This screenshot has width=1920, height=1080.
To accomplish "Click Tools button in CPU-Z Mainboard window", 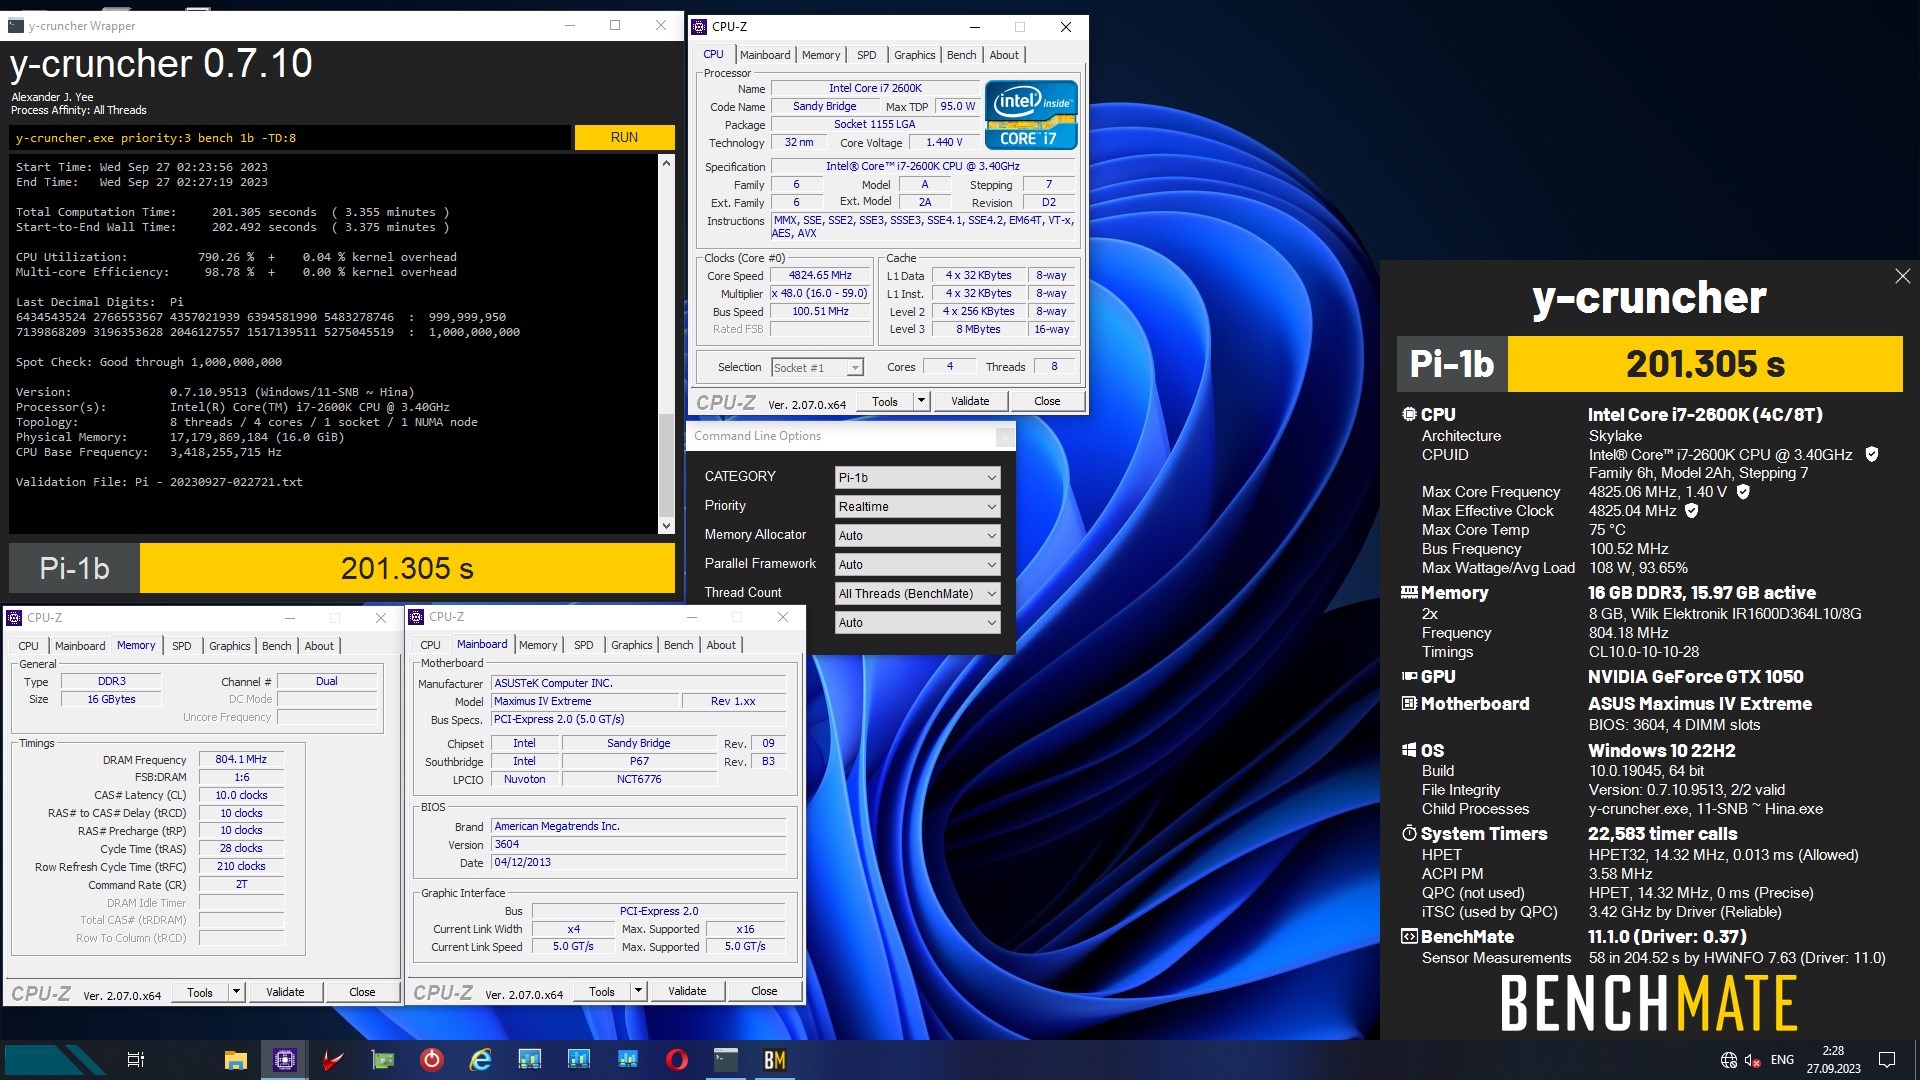I will click(x=602, y=991).
